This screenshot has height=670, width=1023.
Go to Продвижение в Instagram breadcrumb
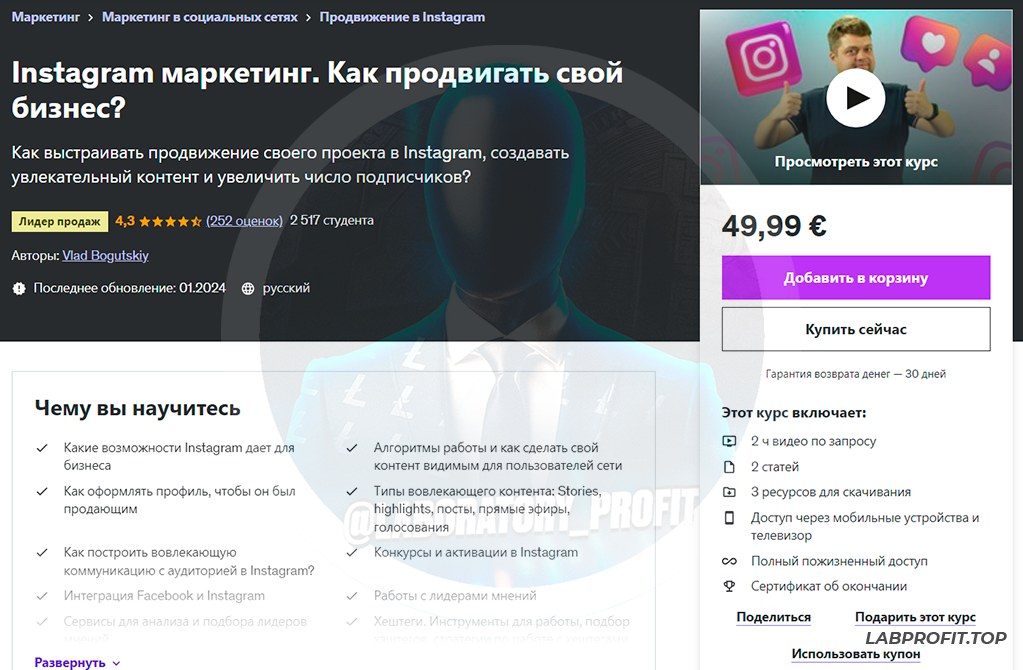pyautogui.click(x=402, y=17)
